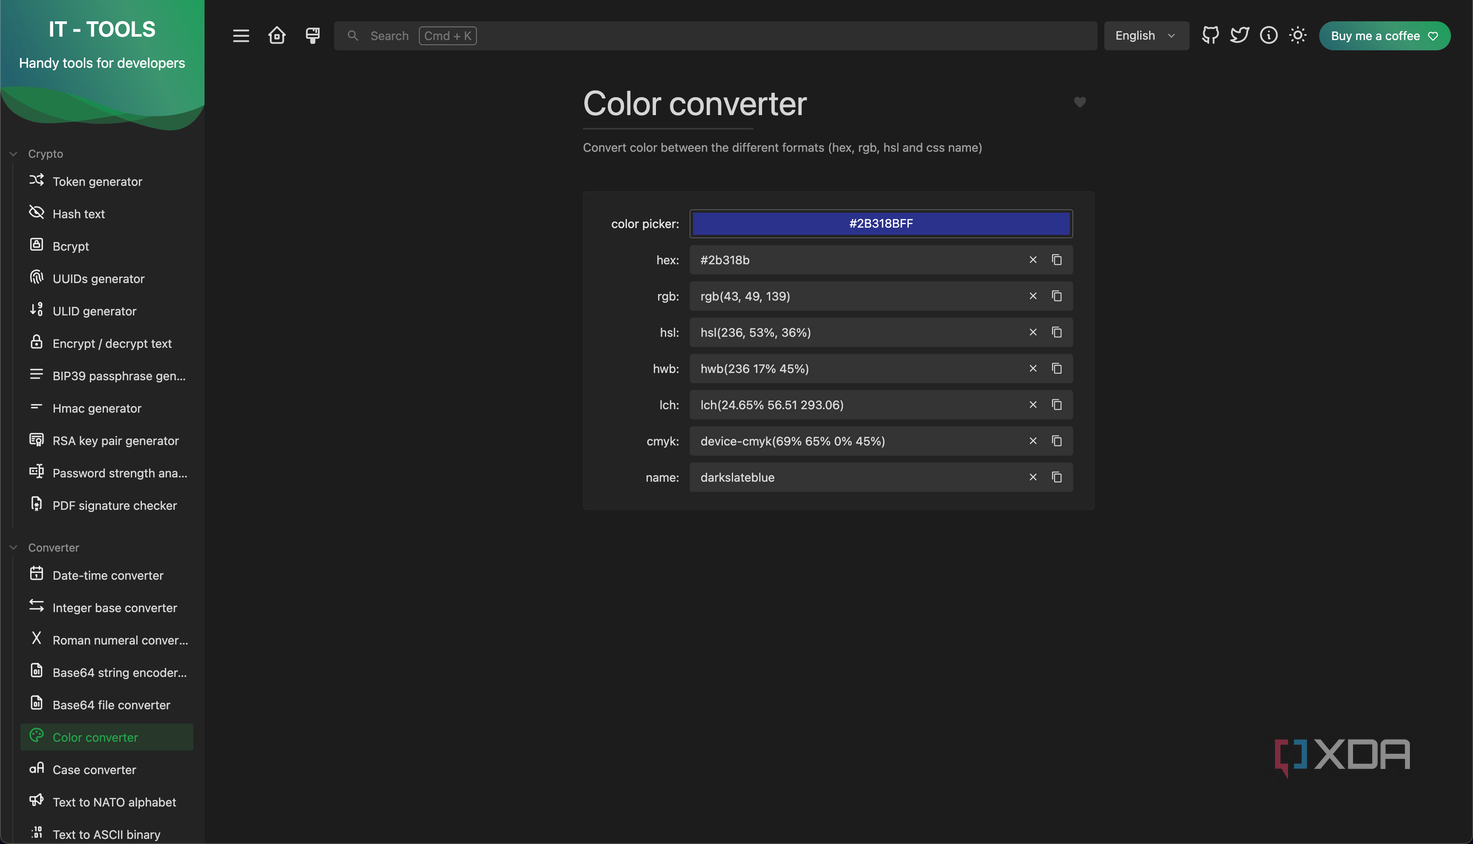Viewport: 1473px width, 844px height.
Task: Open the GitHub repository icon
Action: point(1211,35)
